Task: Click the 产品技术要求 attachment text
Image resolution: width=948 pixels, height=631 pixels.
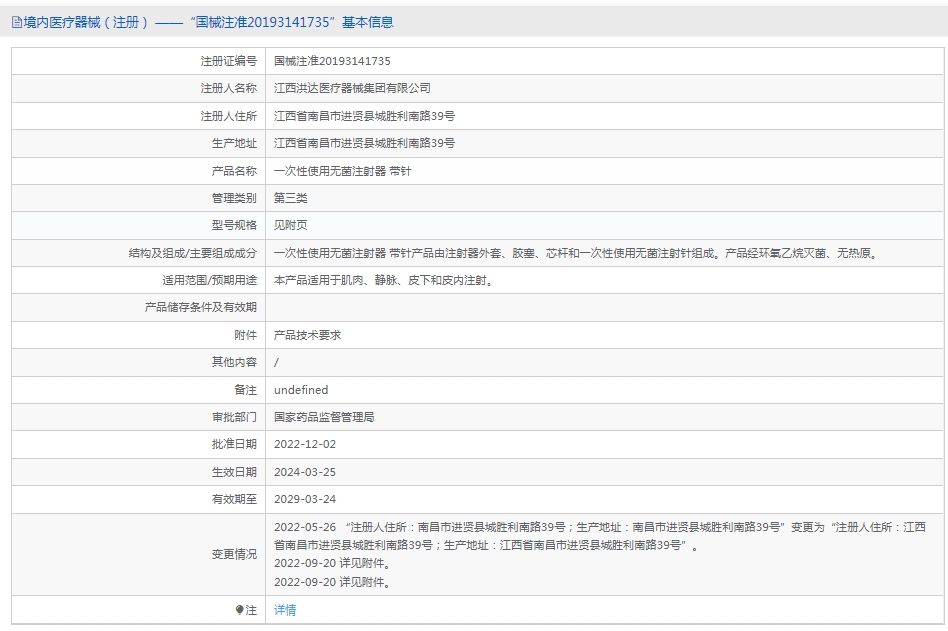Action: 307,335
